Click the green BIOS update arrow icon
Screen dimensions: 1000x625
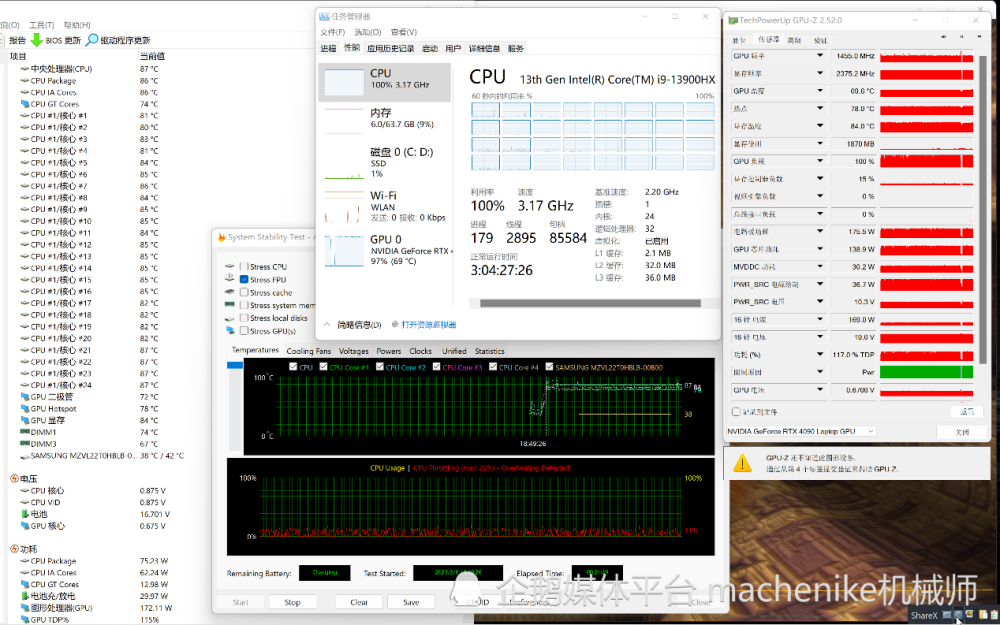click(37, 40)
